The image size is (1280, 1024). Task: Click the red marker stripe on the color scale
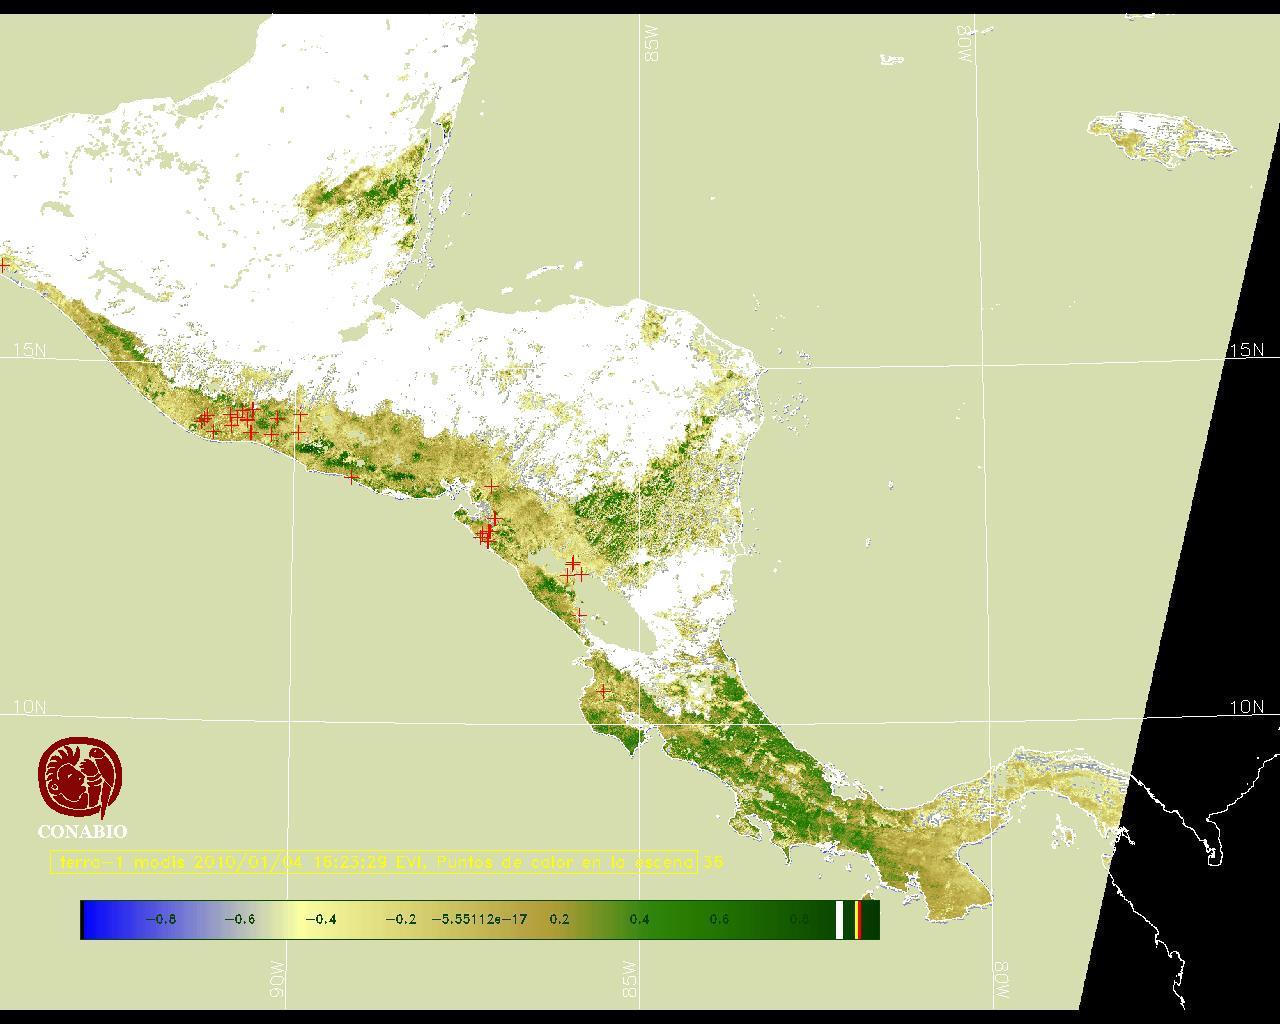(858, 920)
